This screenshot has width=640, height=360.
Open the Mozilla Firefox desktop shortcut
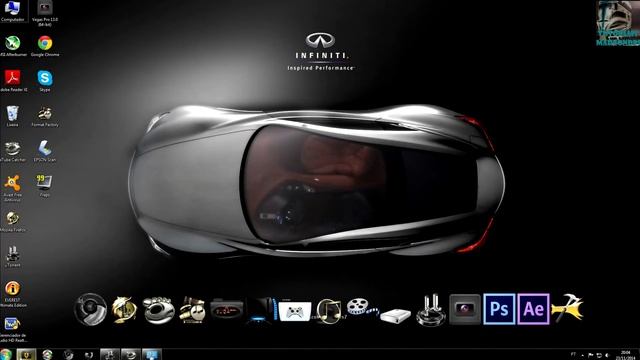[13, 222]
